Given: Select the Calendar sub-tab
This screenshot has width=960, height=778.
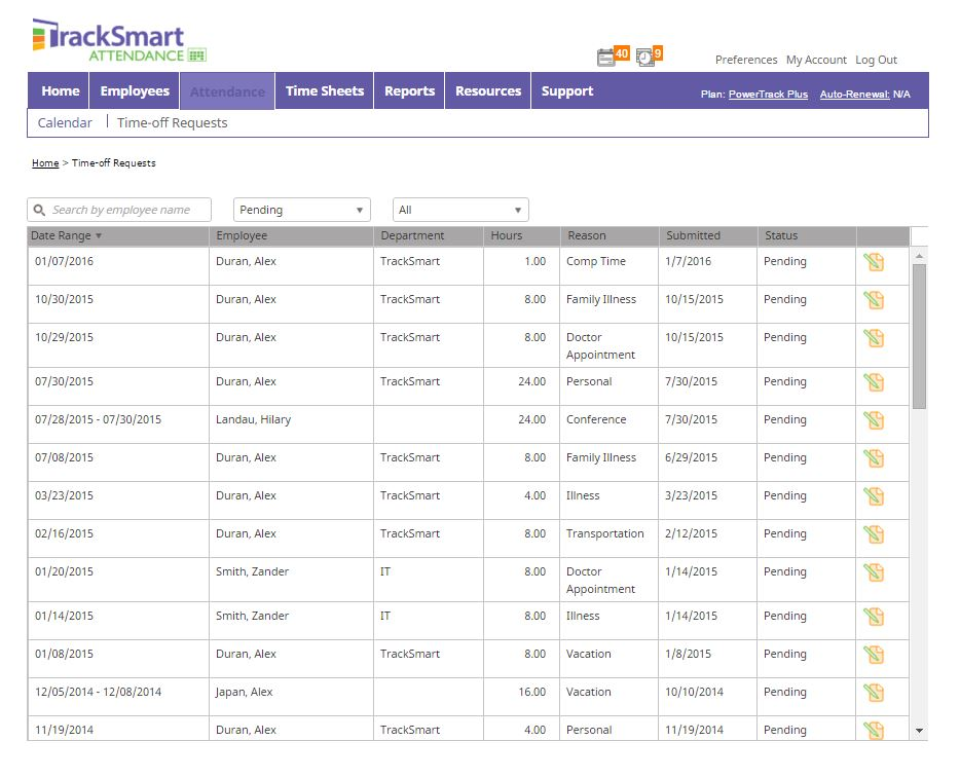Looking at the screenshot, I should coord(62,122).
